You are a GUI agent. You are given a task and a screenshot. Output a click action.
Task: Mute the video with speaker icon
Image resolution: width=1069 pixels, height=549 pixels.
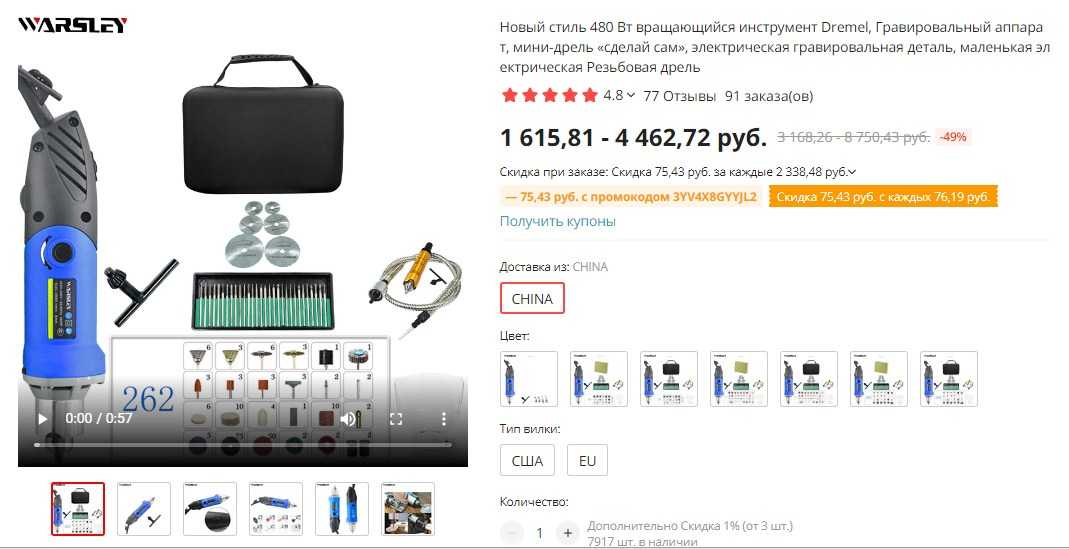(349, 418)
